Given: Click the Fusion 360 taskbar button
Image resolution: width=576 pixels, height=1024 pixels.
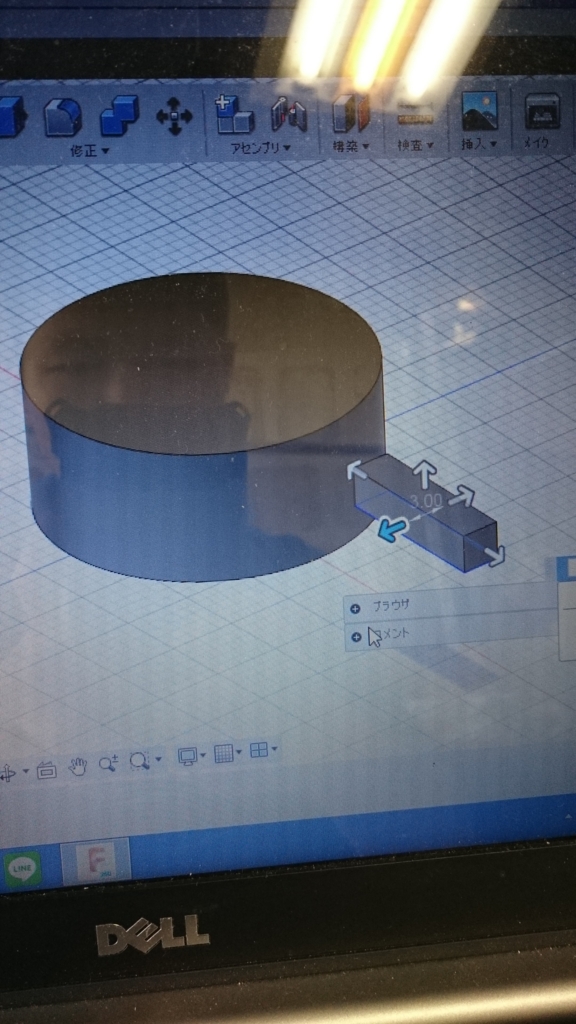Looking at the screenshot, I should (97, 859).
